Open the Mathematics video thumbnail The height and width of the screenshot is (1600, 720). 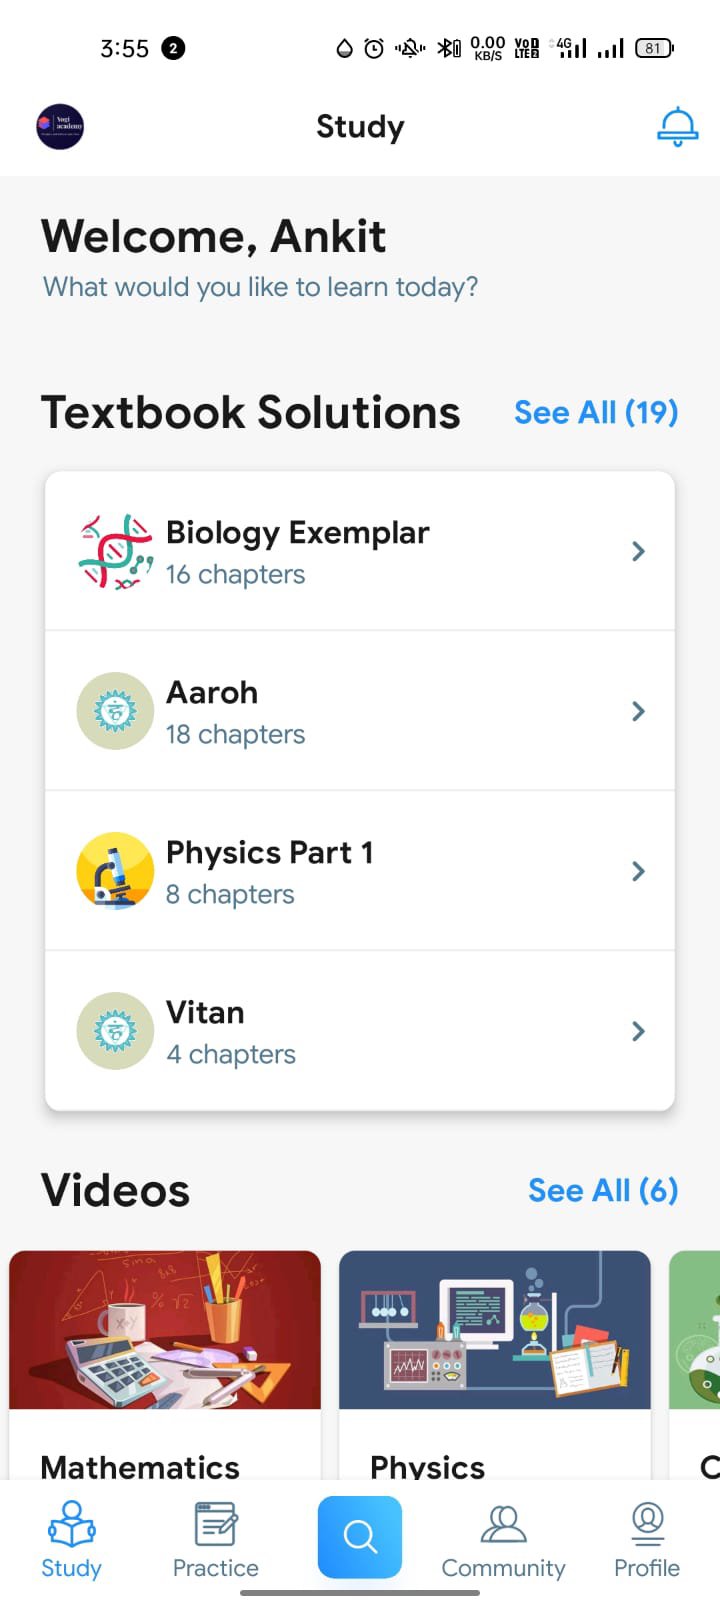(165, 1330)
